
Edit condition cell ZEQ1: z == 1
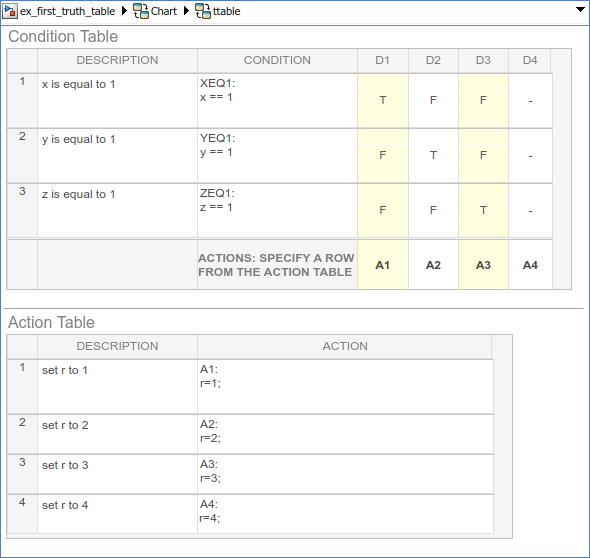(277, 210)
